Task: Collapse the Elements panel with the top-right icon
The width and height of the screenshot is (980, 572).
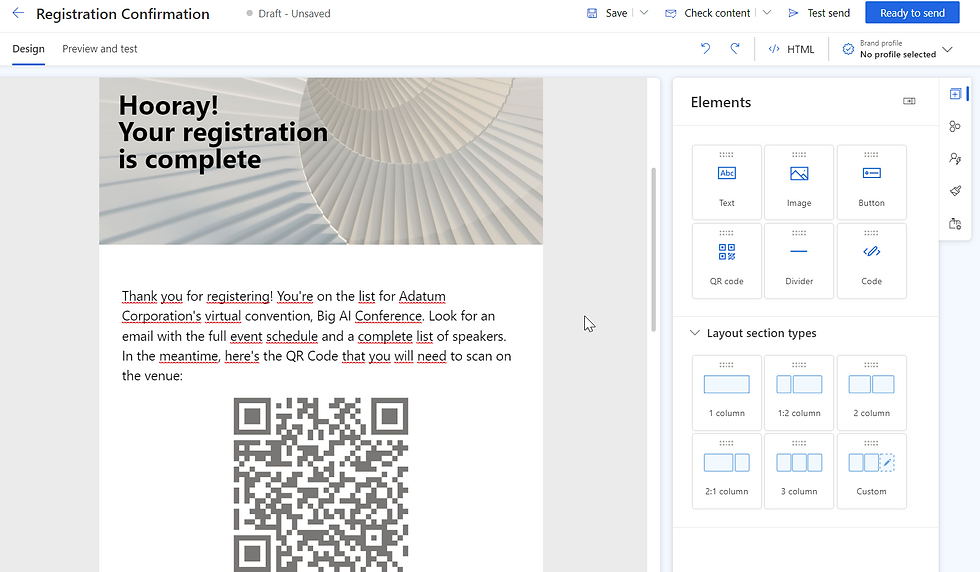Action: tap(909, 101)
